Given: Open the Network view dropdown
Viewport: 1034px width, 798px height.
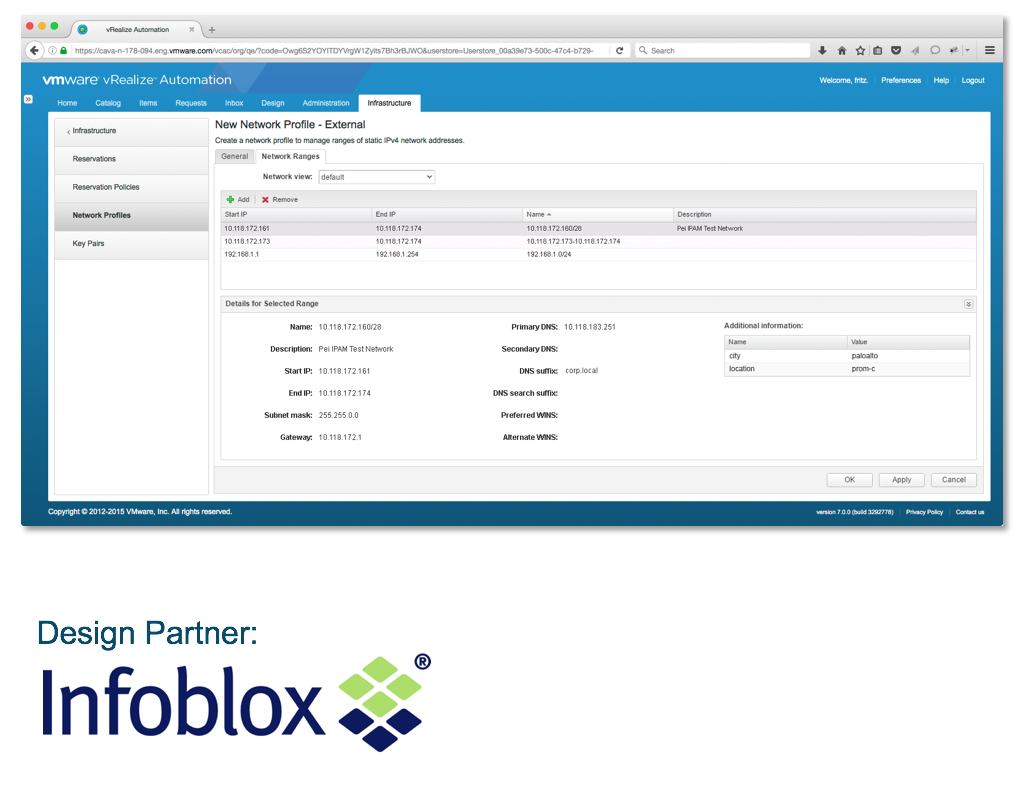Looking at the screenshot, I should 376,177.
